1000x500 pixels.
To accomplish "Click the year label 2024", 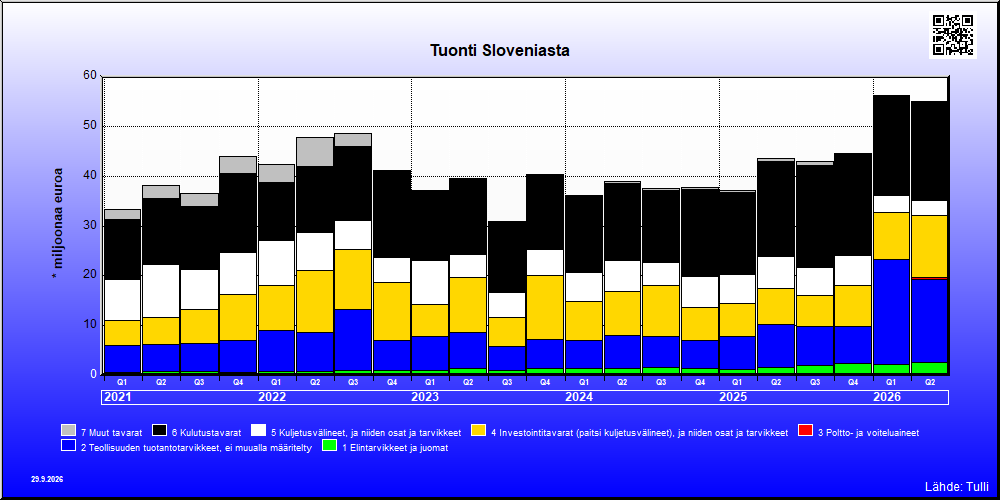I will pyautogui.click(x=579, y=397).
